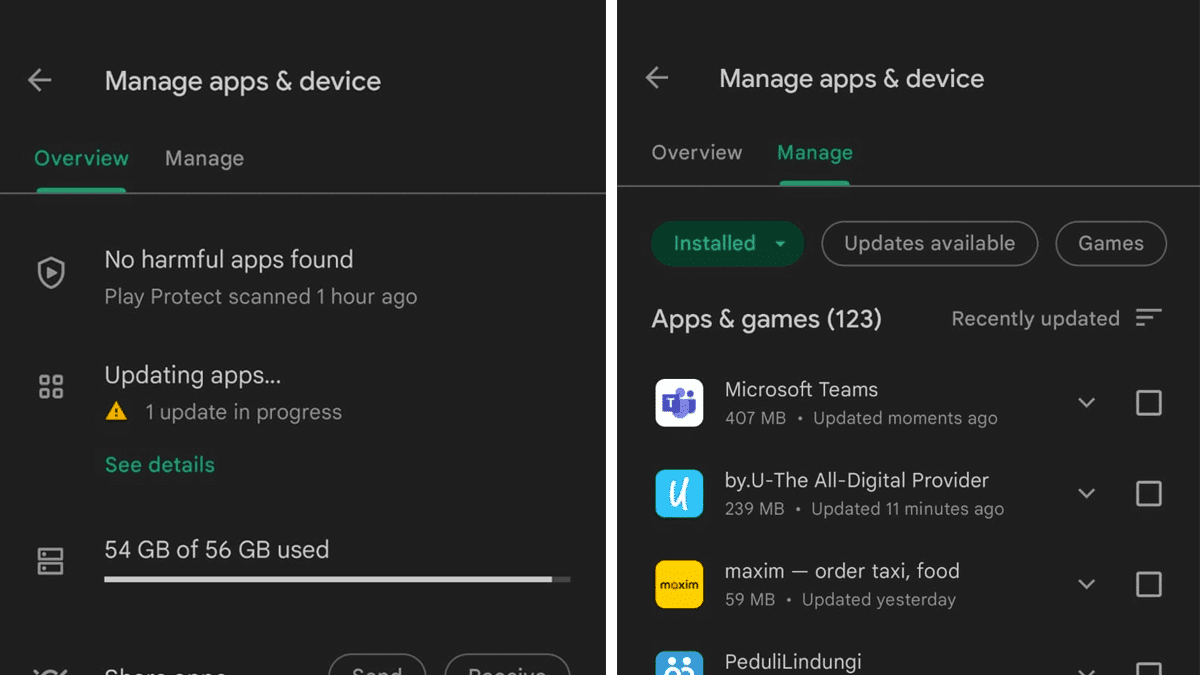Switch to Overview tab on right screen
The width and height of the screenshot is (1200, 675).
pyautogui.click(x=697, y=152)
